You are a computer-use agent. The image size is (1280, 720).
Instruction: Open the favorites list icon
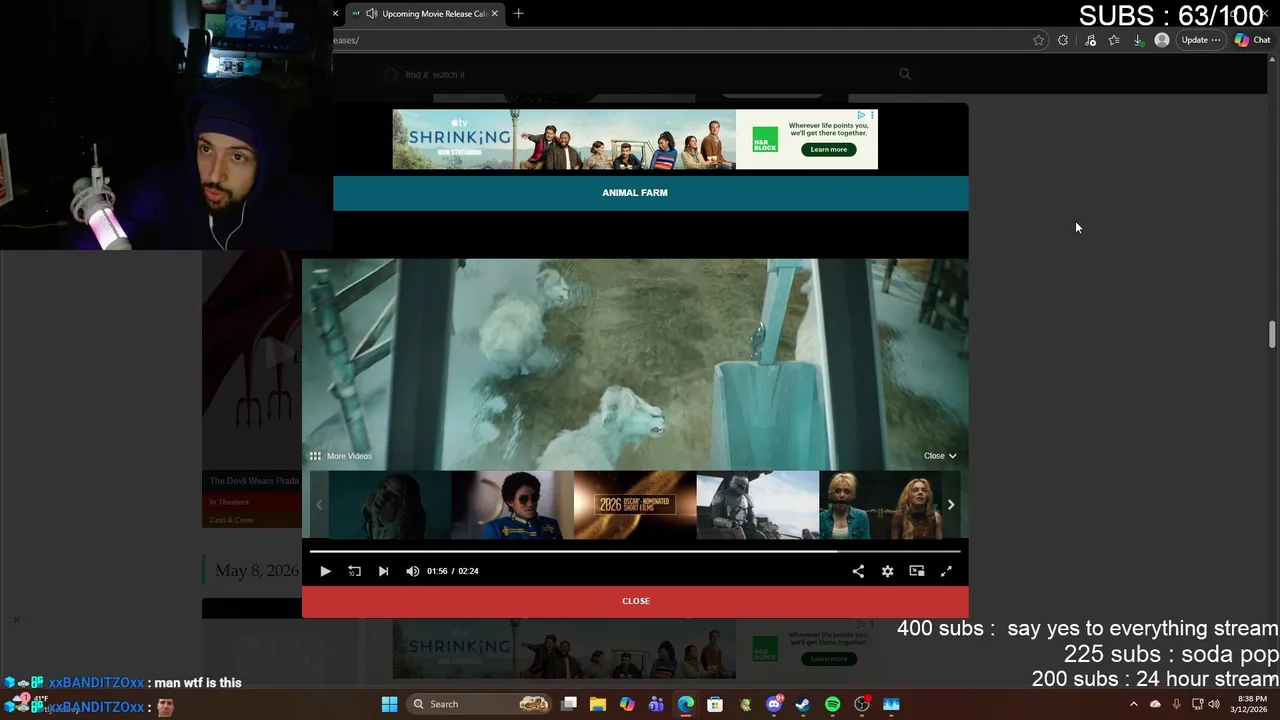pyautogui.click(x=1114, y=40)
